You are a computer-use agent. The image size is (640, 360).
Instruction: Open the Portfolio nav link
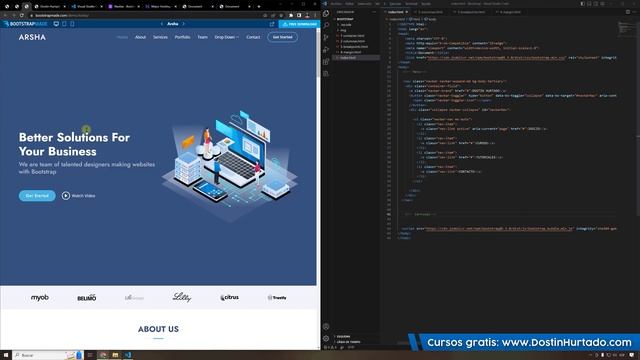182,37
